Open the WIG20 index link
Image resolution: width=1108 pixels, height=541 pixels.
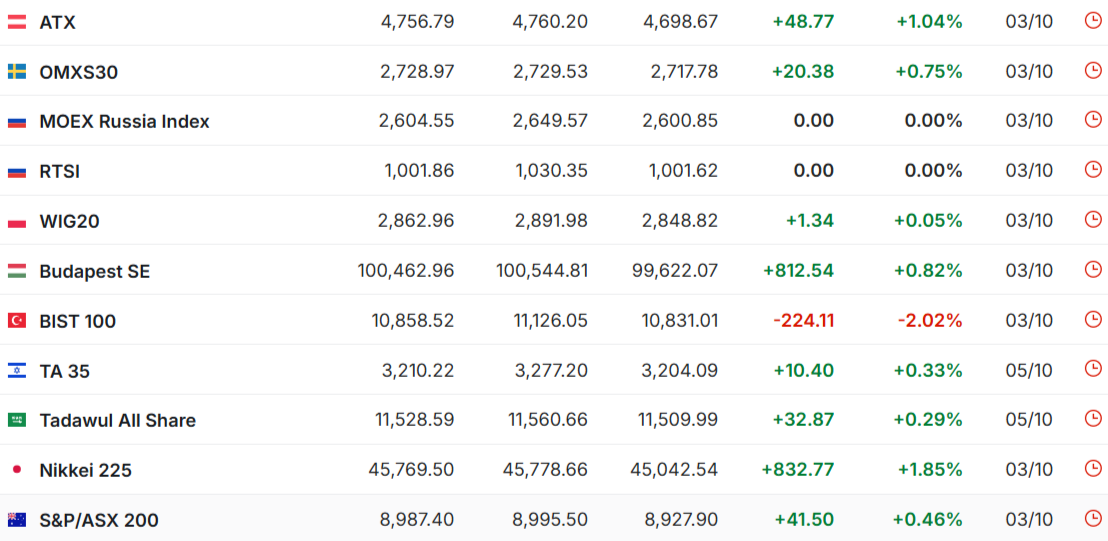[x=69, y=221]
